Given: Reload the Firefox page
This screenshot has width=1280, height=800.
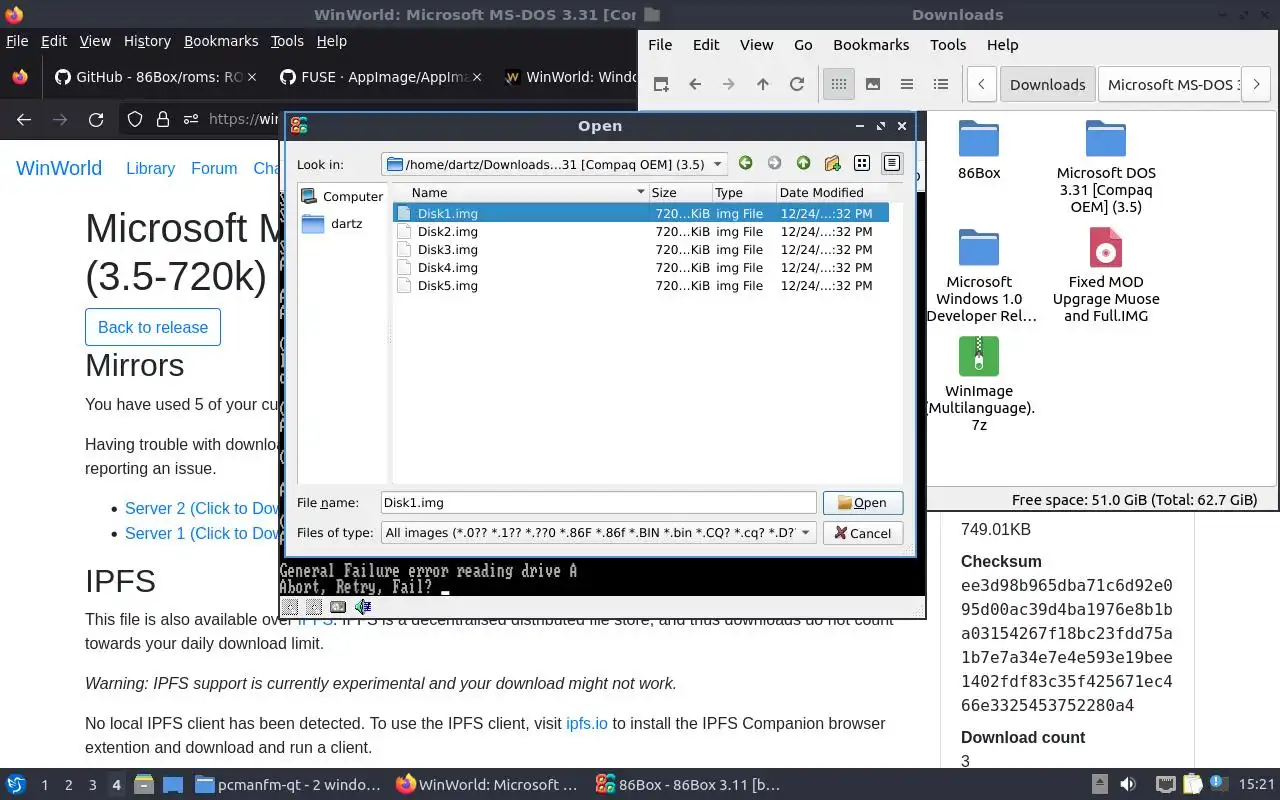Looking at the screenshot, I should click(96, 119).
